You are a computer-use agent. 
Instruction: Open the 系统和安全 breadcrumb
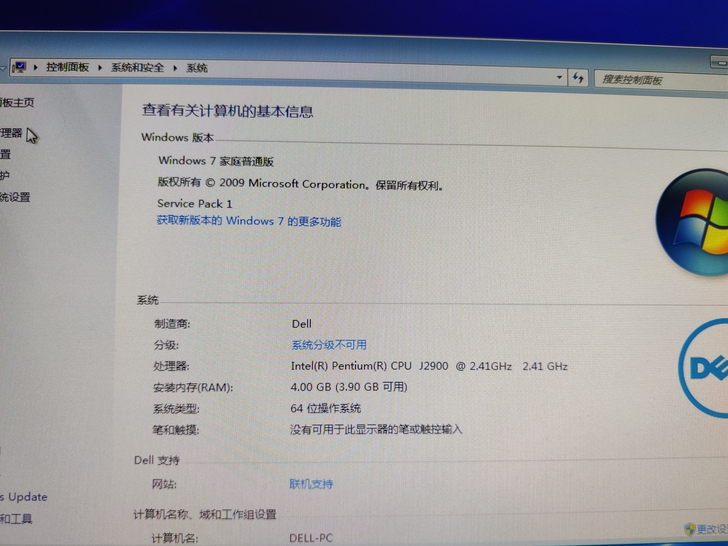[x=137, y=68]
